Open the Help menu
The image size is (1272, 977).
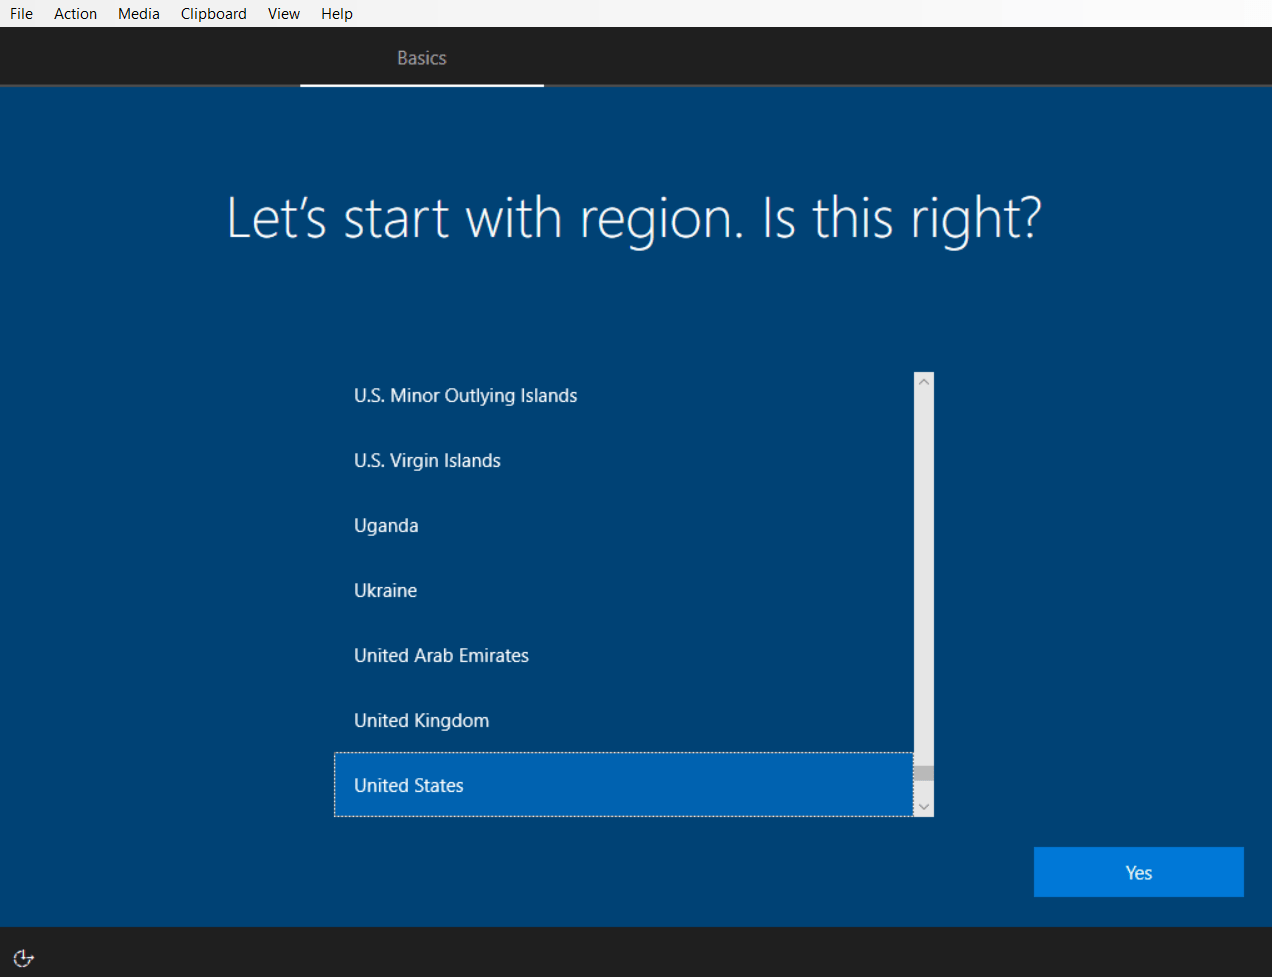[336, 13]
